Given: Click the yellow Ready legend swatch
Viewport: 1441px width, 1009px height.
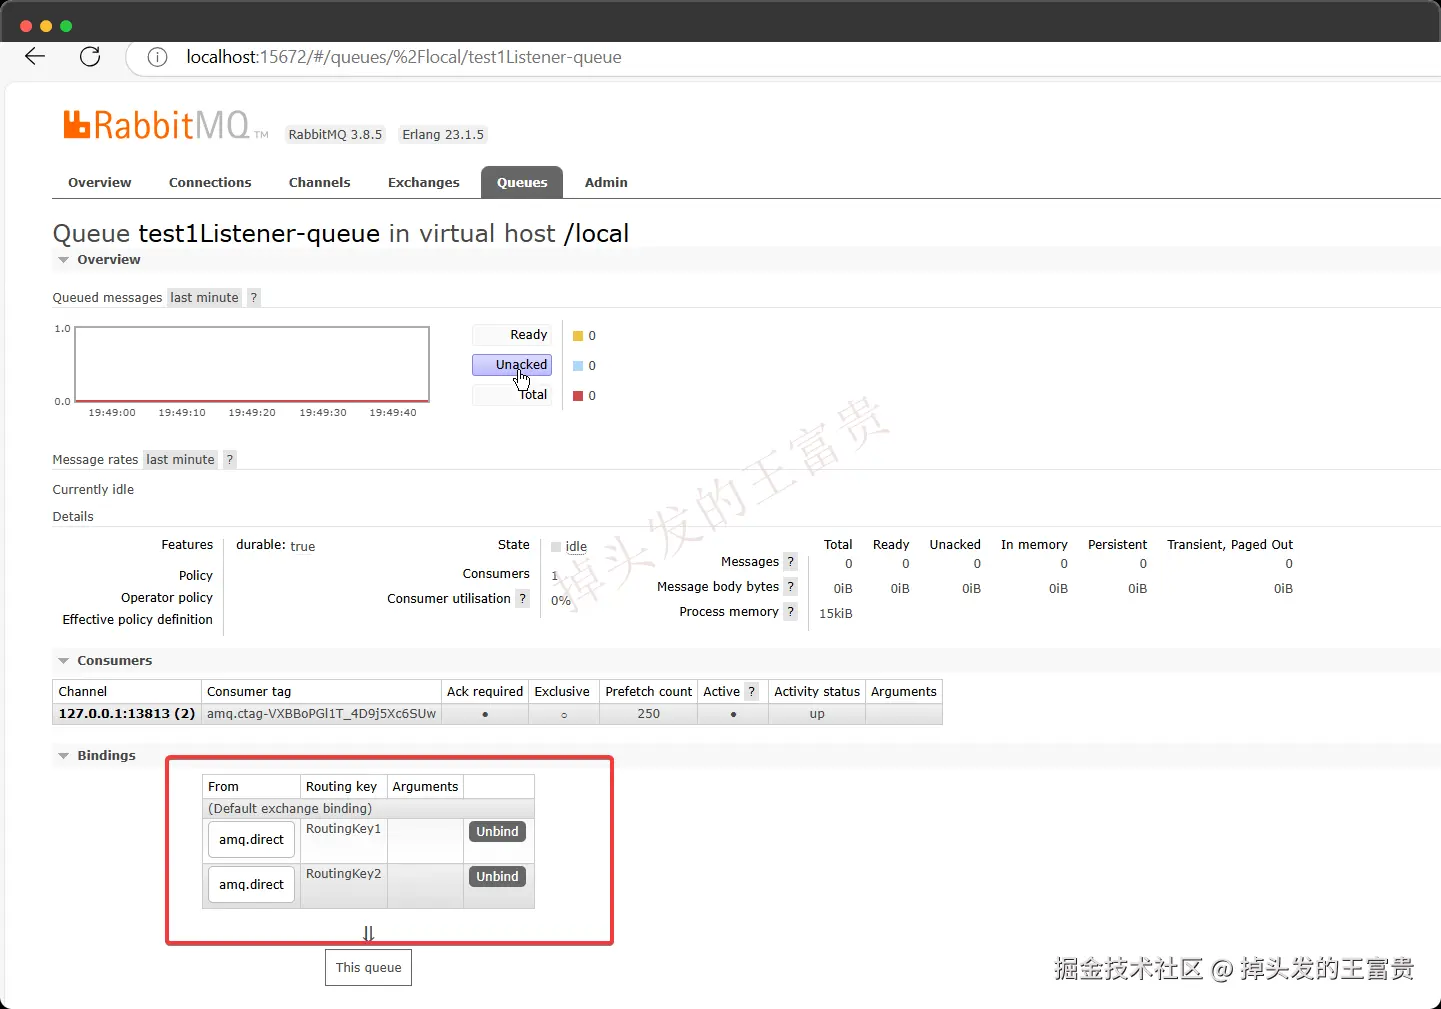Looking at the screenshot, I should coord(578,336).
